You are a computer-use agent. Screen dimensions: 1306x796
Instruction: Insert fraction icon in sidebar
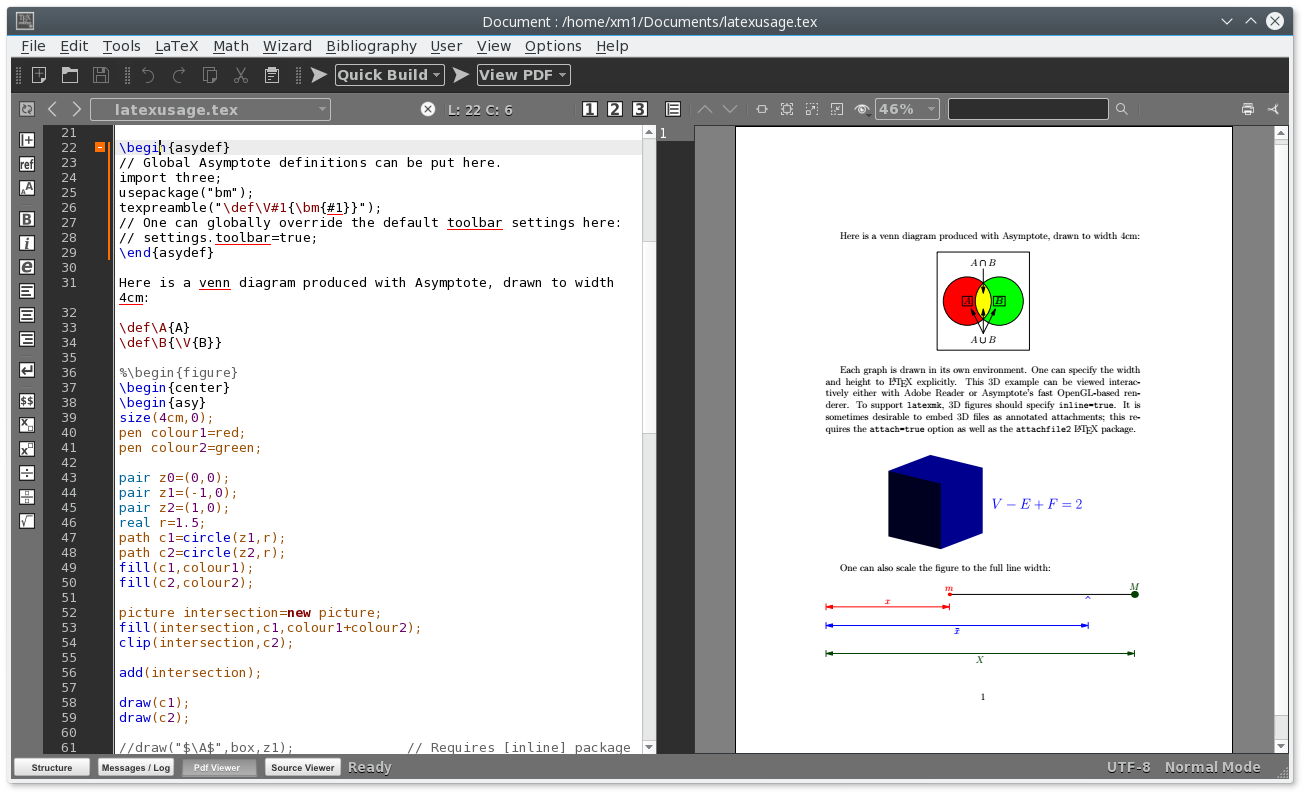[27, 473]
